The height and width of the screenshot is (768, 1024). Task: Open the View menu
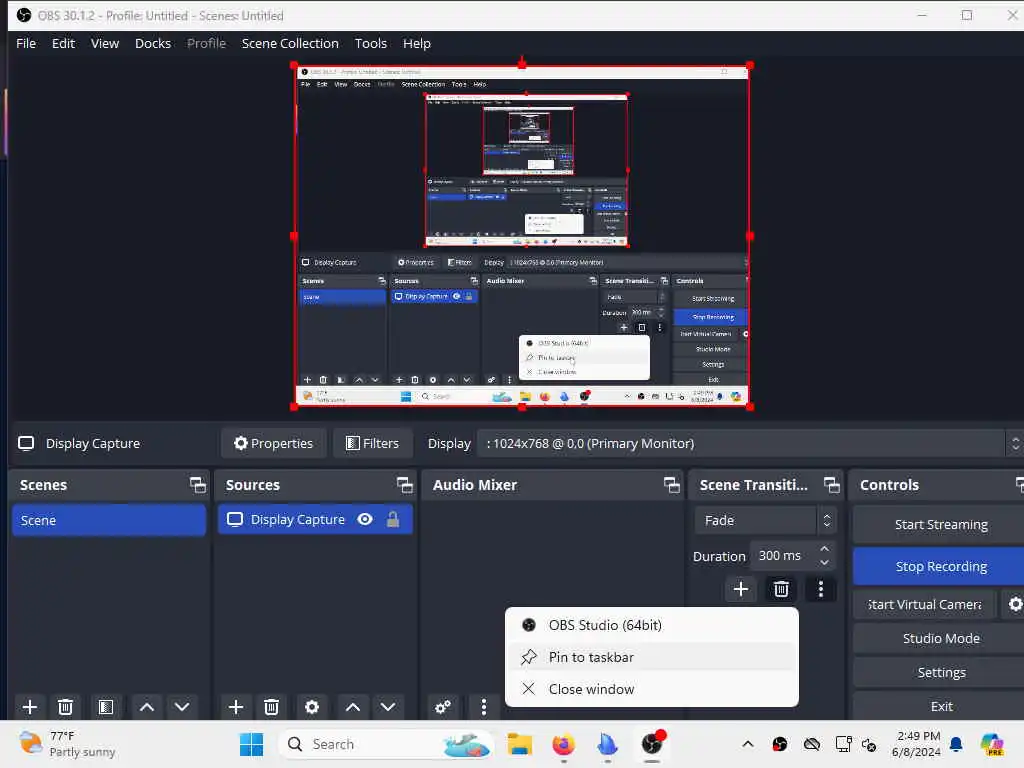point(104,44)
